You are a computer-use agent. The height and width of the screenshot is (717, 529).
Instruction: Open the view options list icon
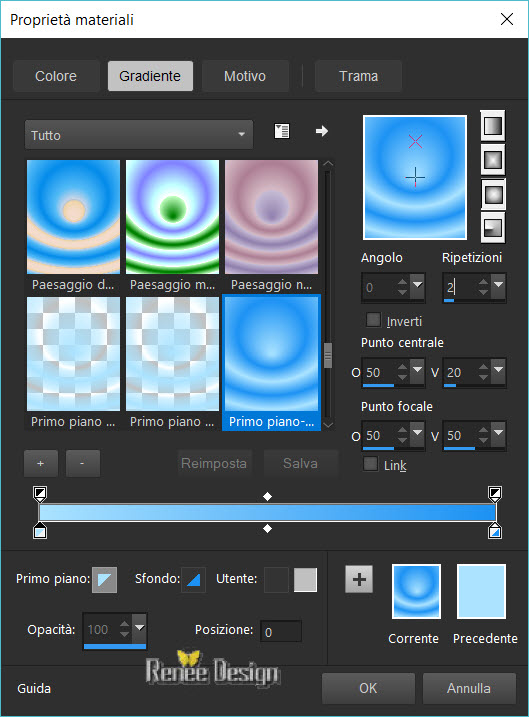point(282,131)
